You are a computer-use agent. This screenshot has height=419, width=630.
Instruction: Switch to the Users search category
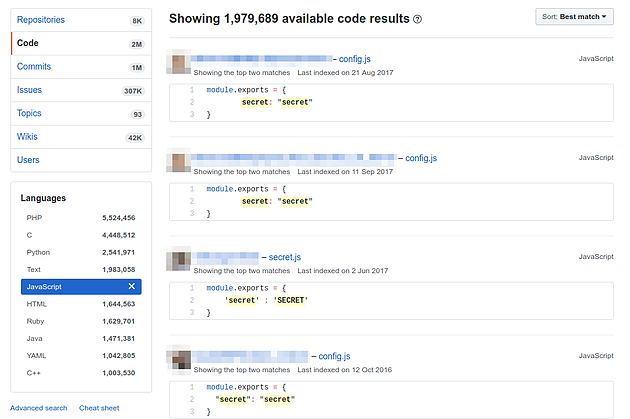[x=81, y=160]
